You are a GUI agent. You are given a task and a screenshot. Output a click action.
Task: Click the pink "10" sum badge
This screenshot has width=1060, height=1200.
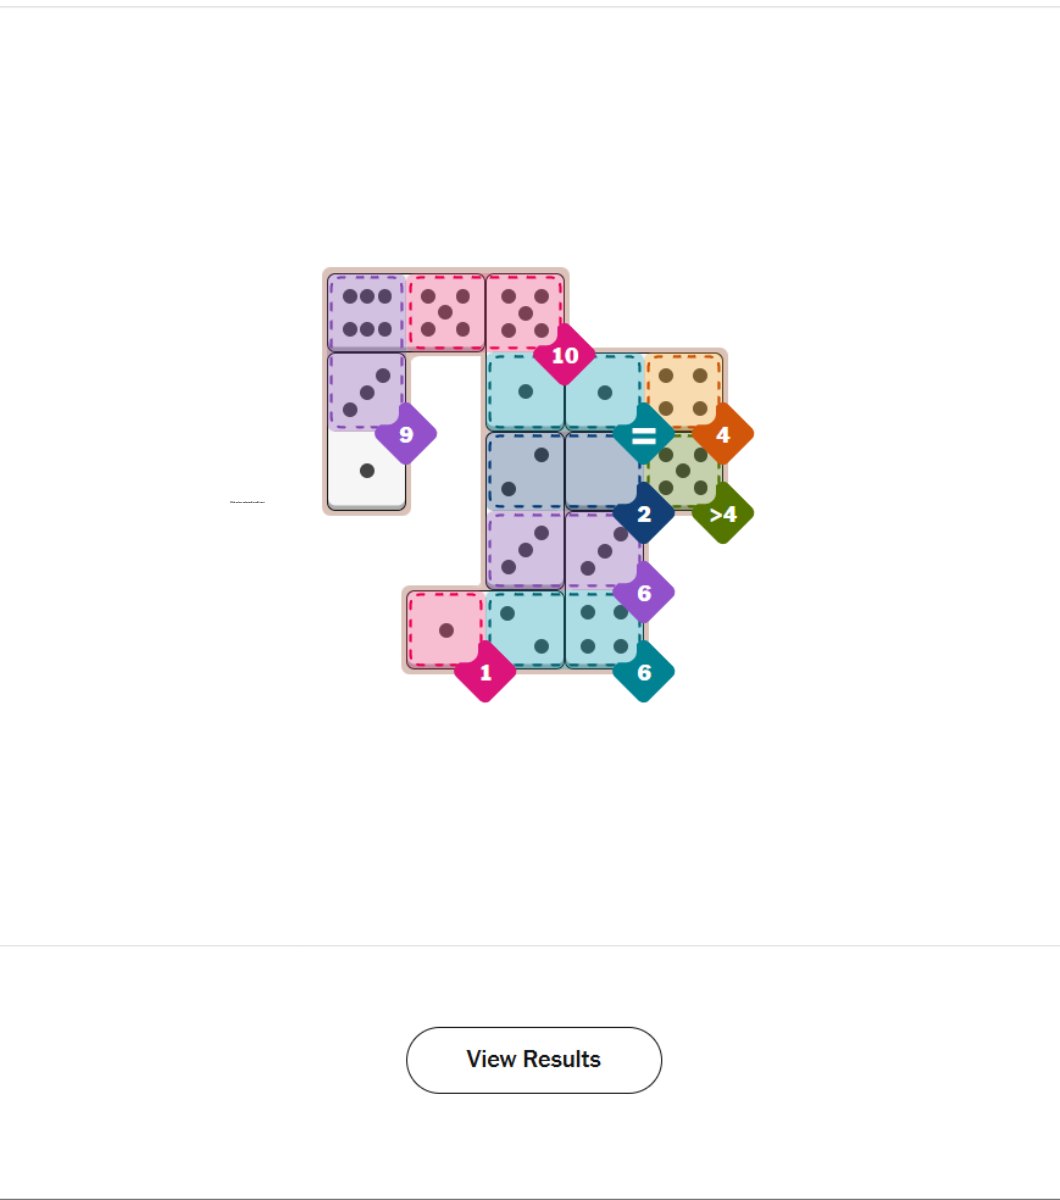click(564, 355)
